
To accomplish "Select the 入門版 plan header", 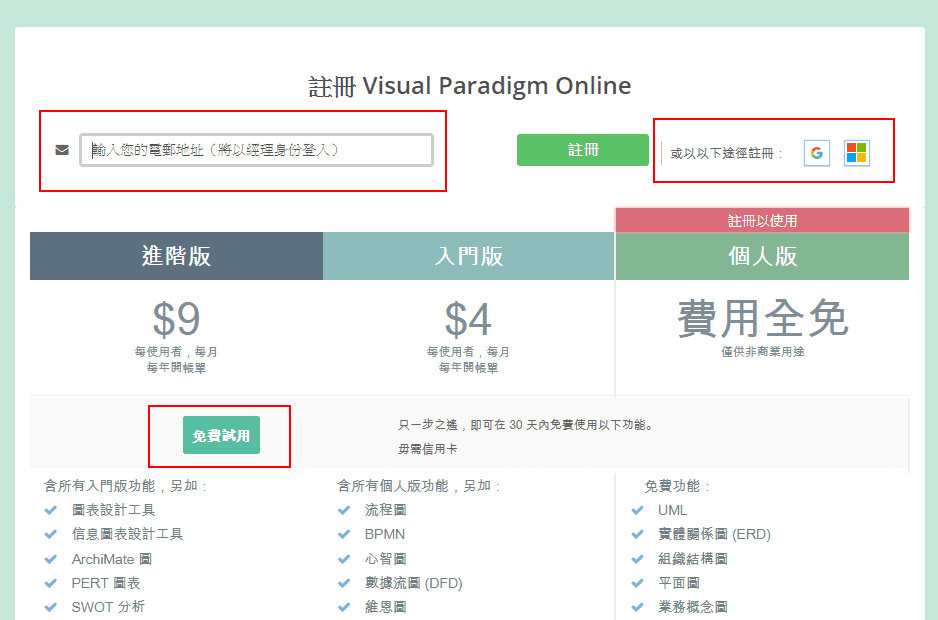I will [x=468, y=256].
